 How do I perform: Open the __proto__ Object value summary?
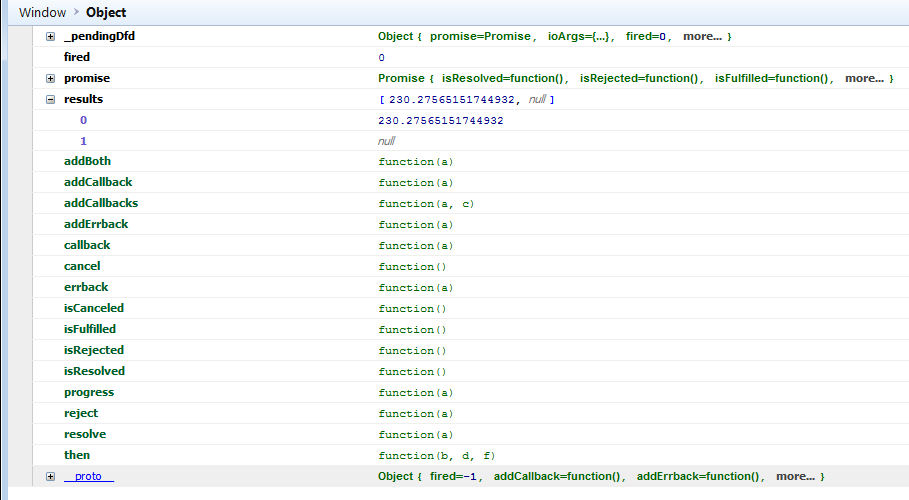[601, 476]
